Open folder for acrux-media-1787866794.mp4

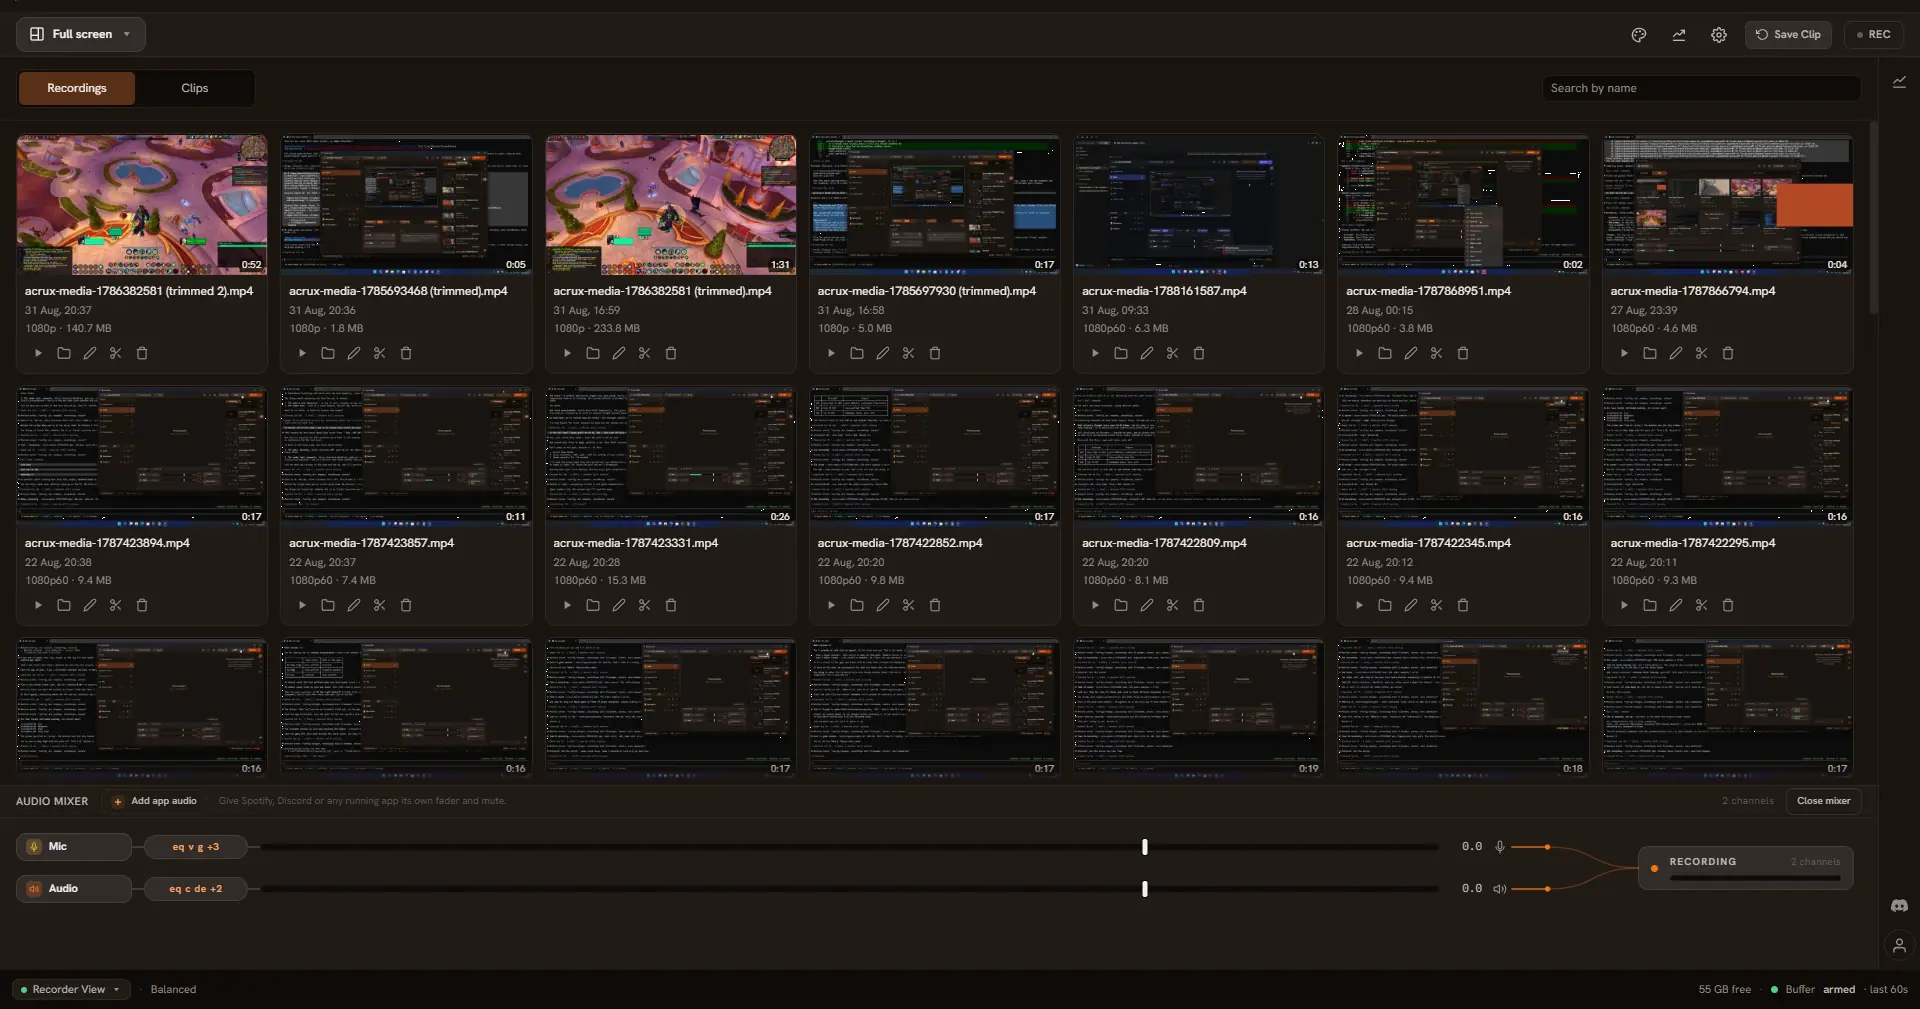(x=1650, y=353)
